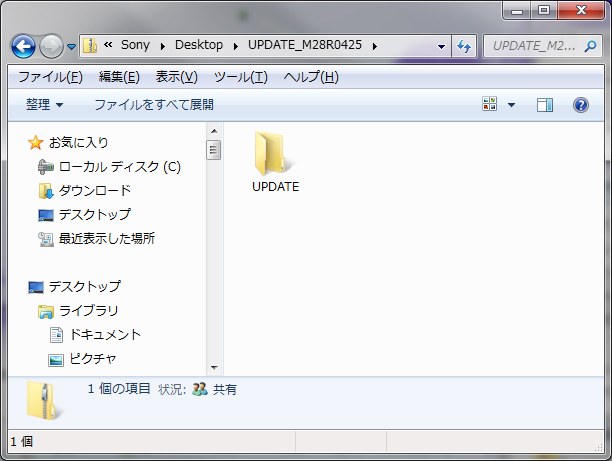Select 最近表示した場所 in favorites
The width and height of the screenshot is (612, 461).
pos(106,238)
